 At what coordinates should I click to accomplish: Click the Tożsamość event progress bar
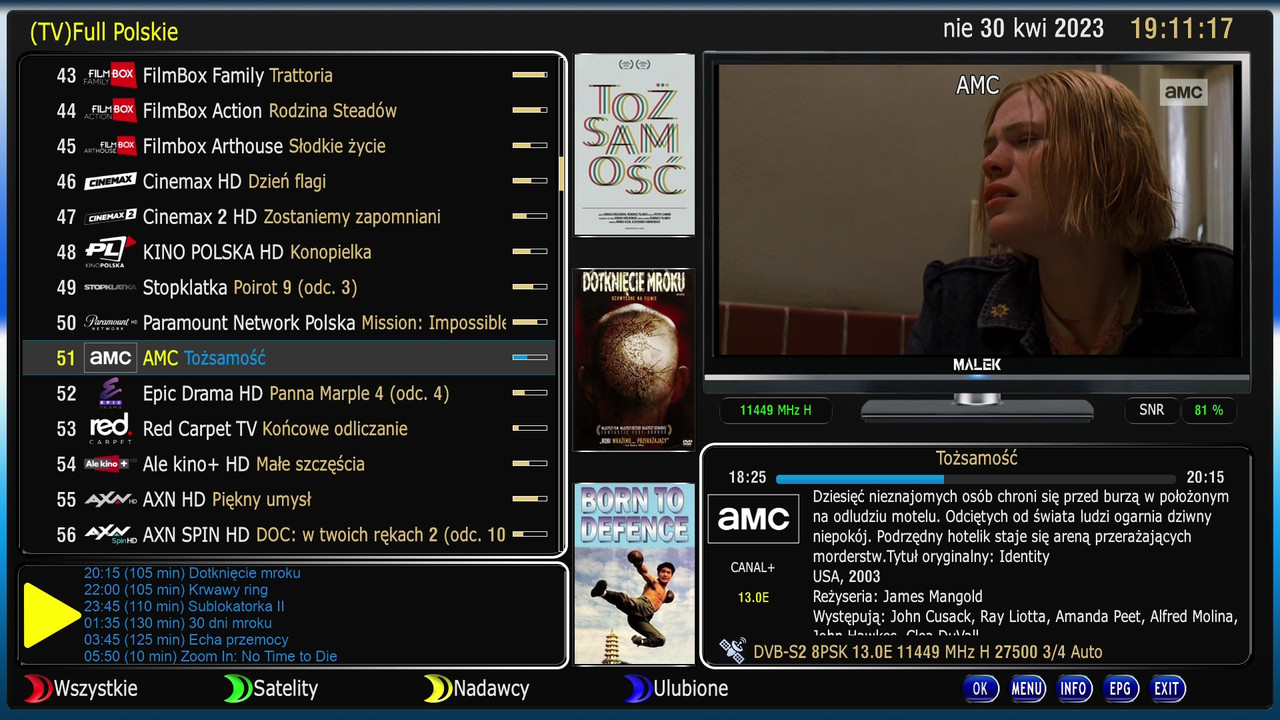976,479
